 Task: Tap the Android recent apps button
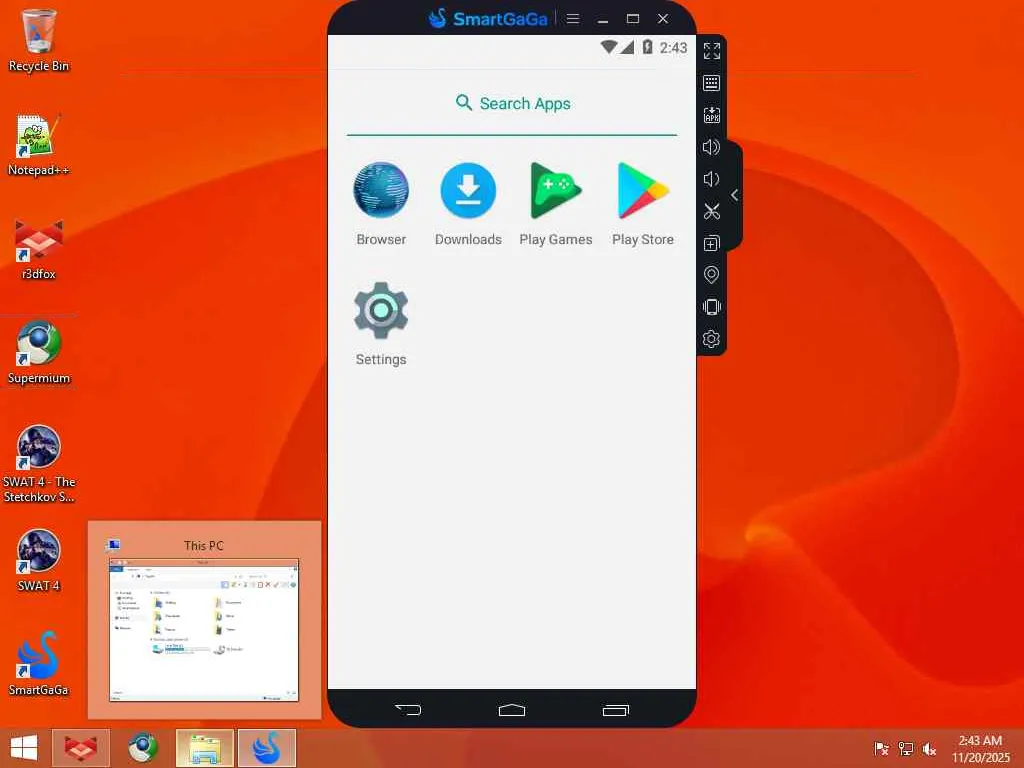[615, 710]
